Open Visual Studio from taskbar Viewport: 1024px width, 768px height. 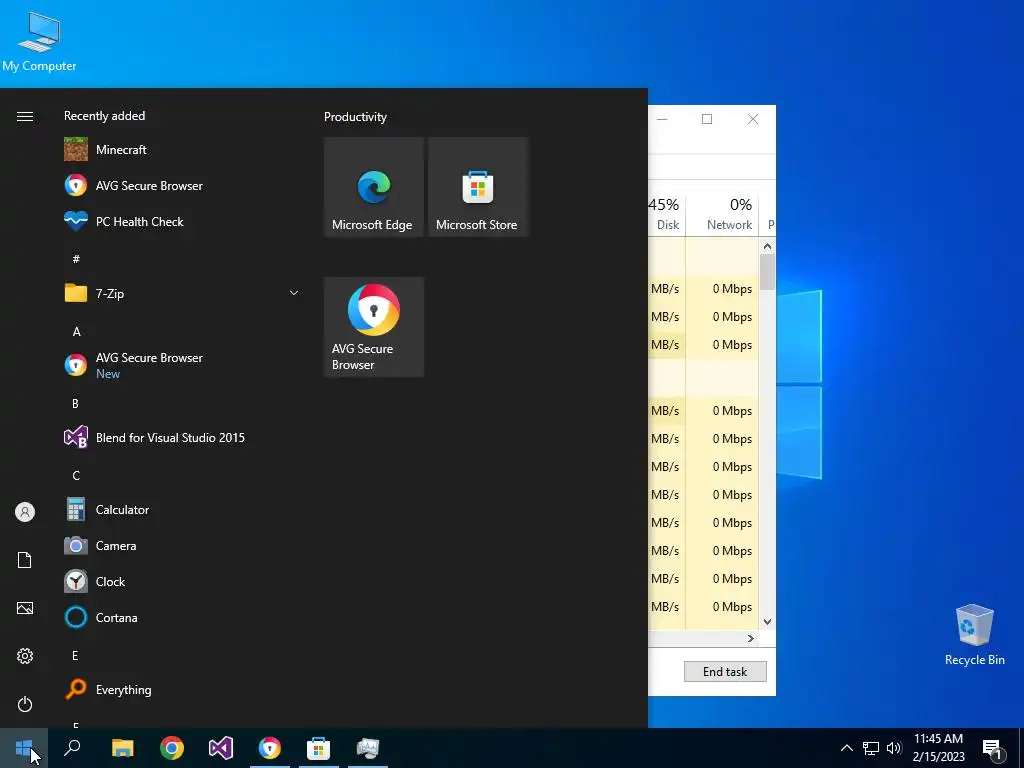(221, 748)
